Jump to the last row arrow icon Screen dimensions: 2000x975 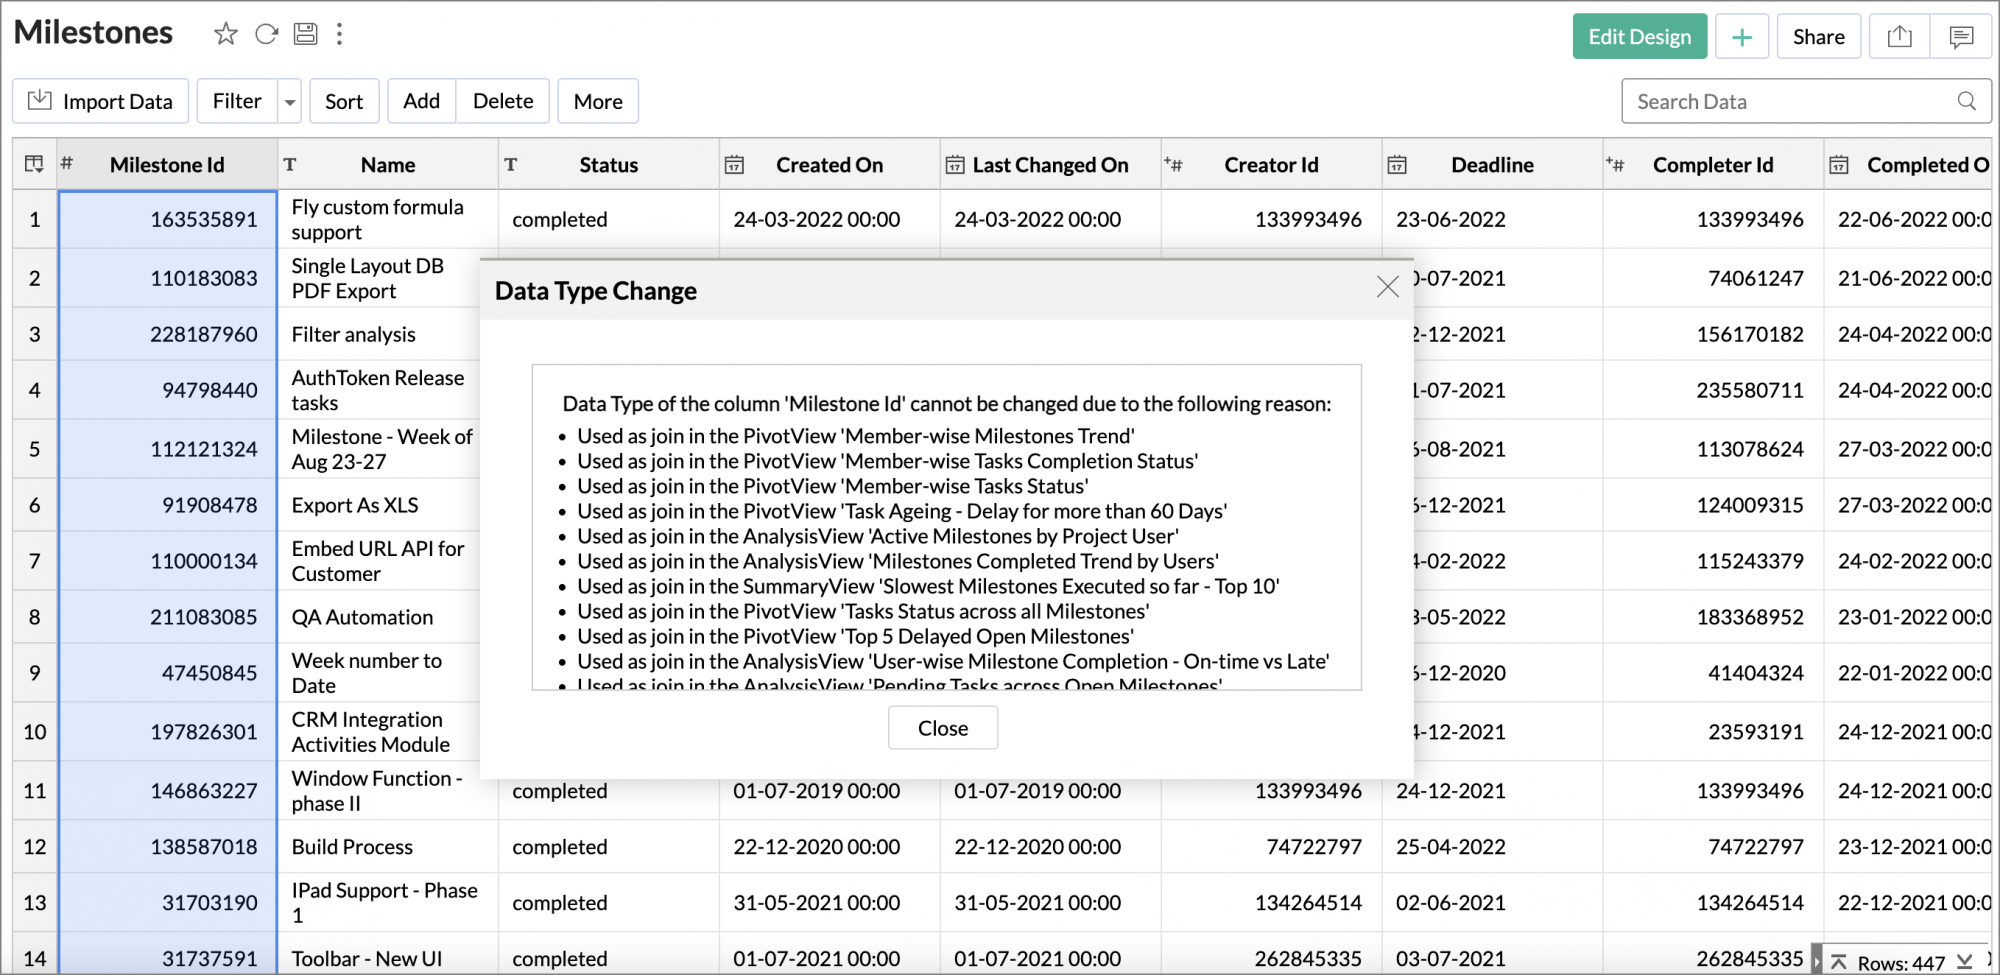click(1964, 962)
